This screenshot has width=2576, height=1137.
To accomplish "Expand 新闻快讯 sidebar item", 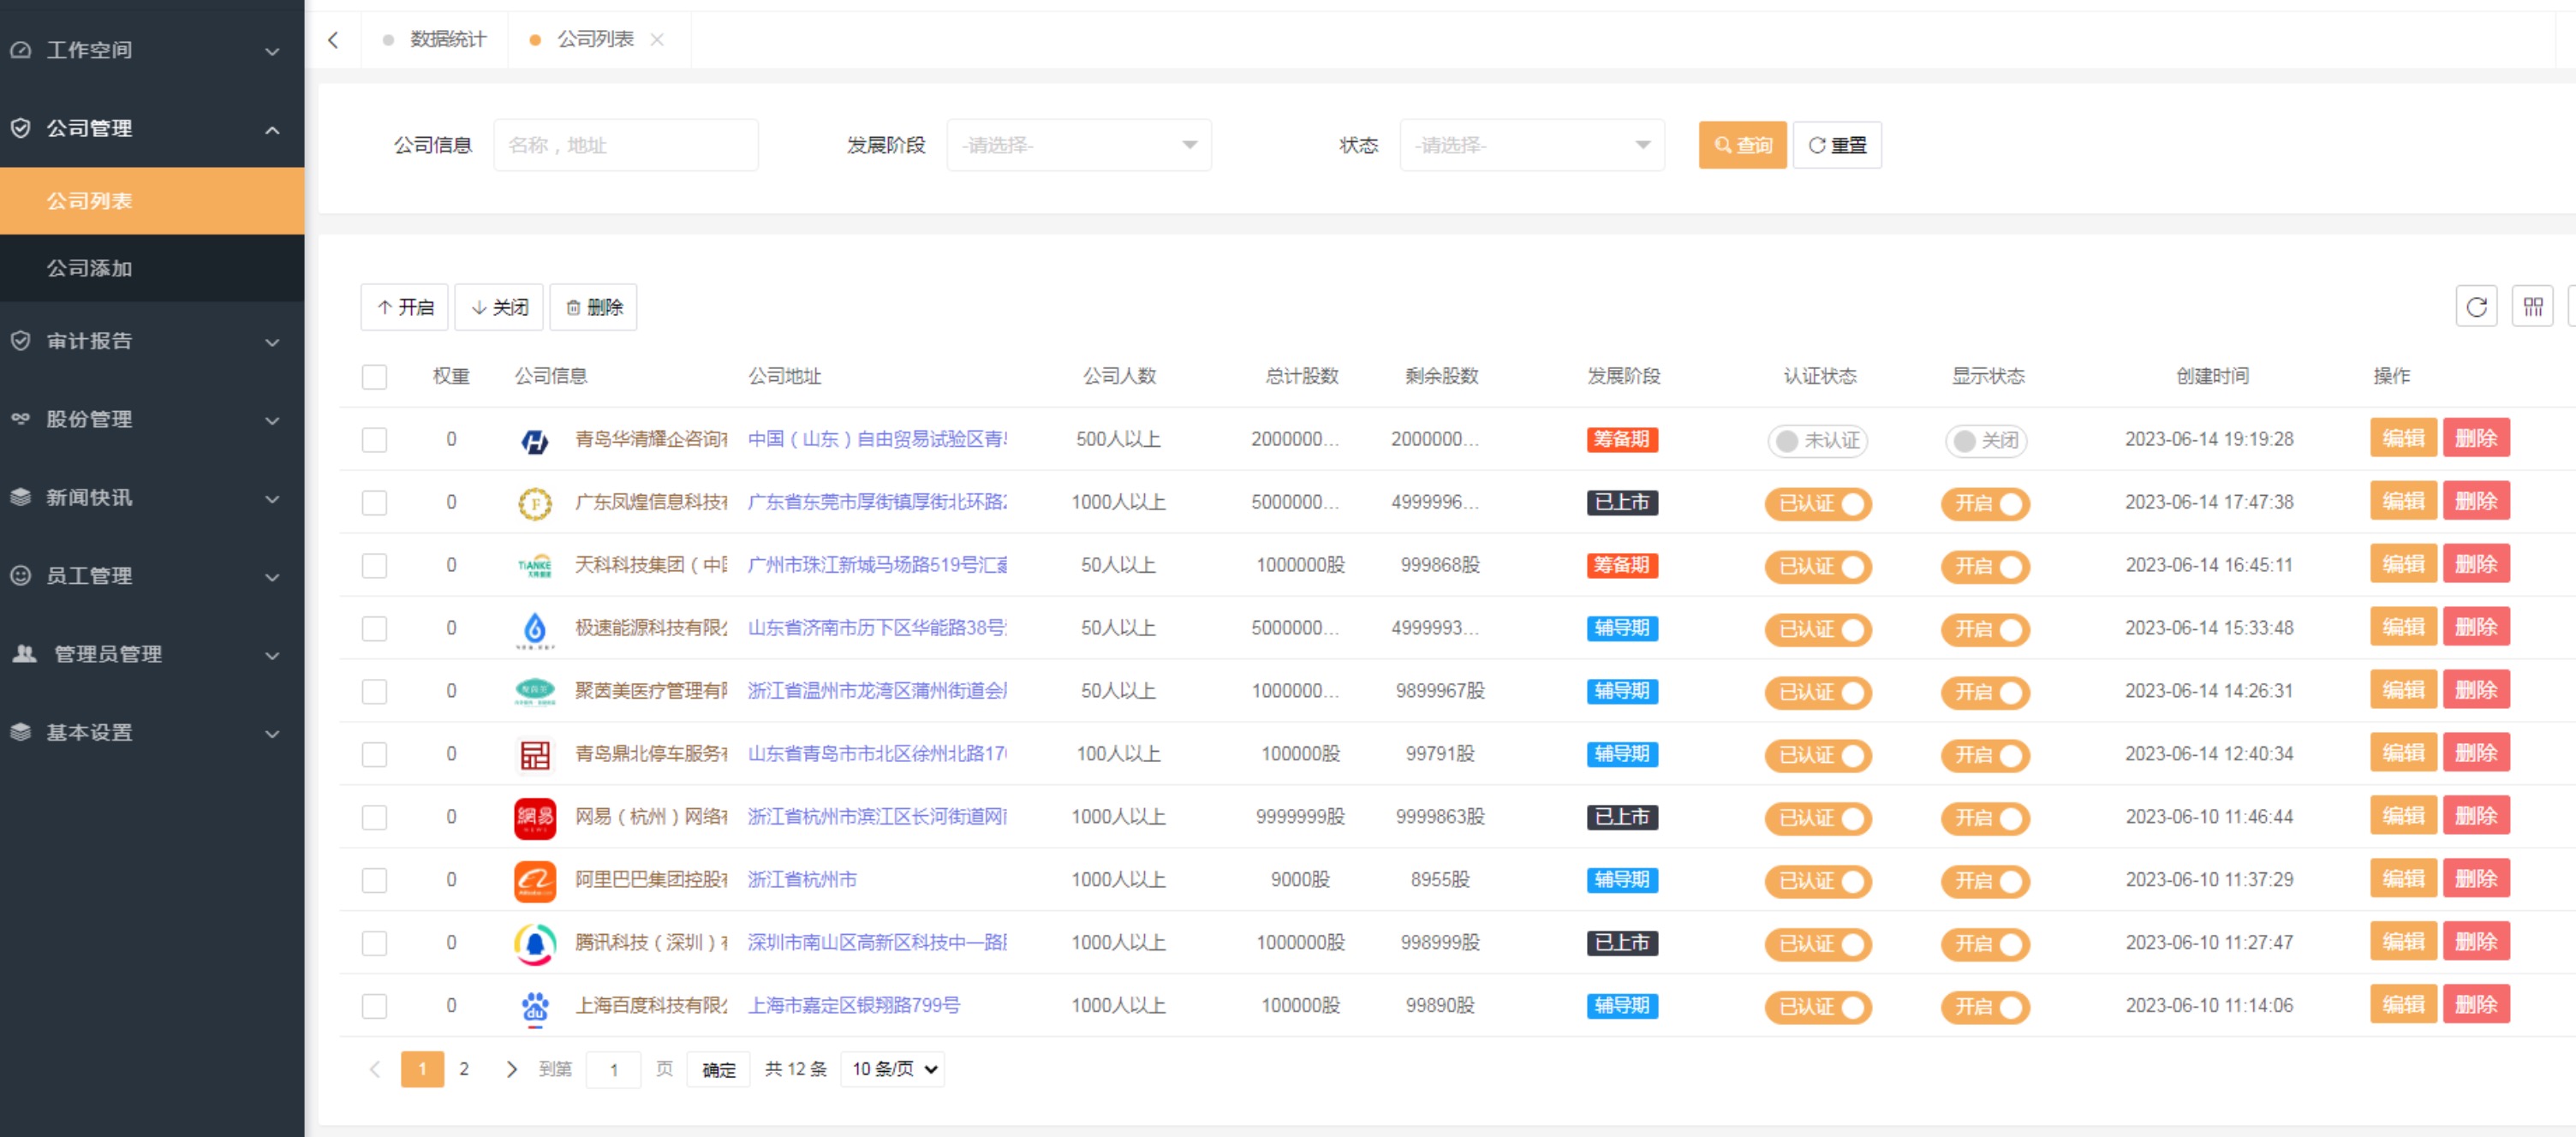I will (x=152, y=497).
